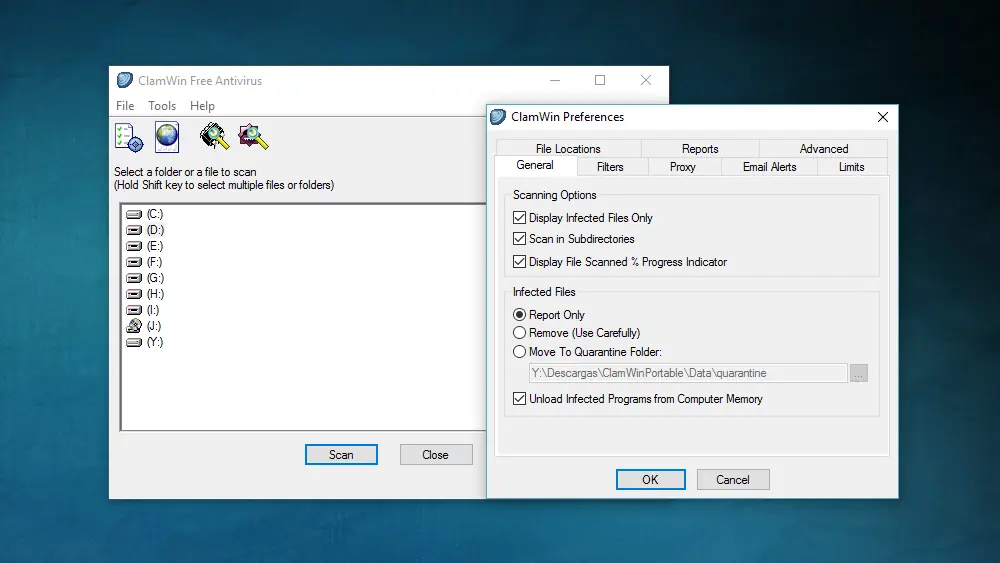The height and width of the screenshot is (563, 1000).
Task: Switch to the Filters tab
Action: 610,166
